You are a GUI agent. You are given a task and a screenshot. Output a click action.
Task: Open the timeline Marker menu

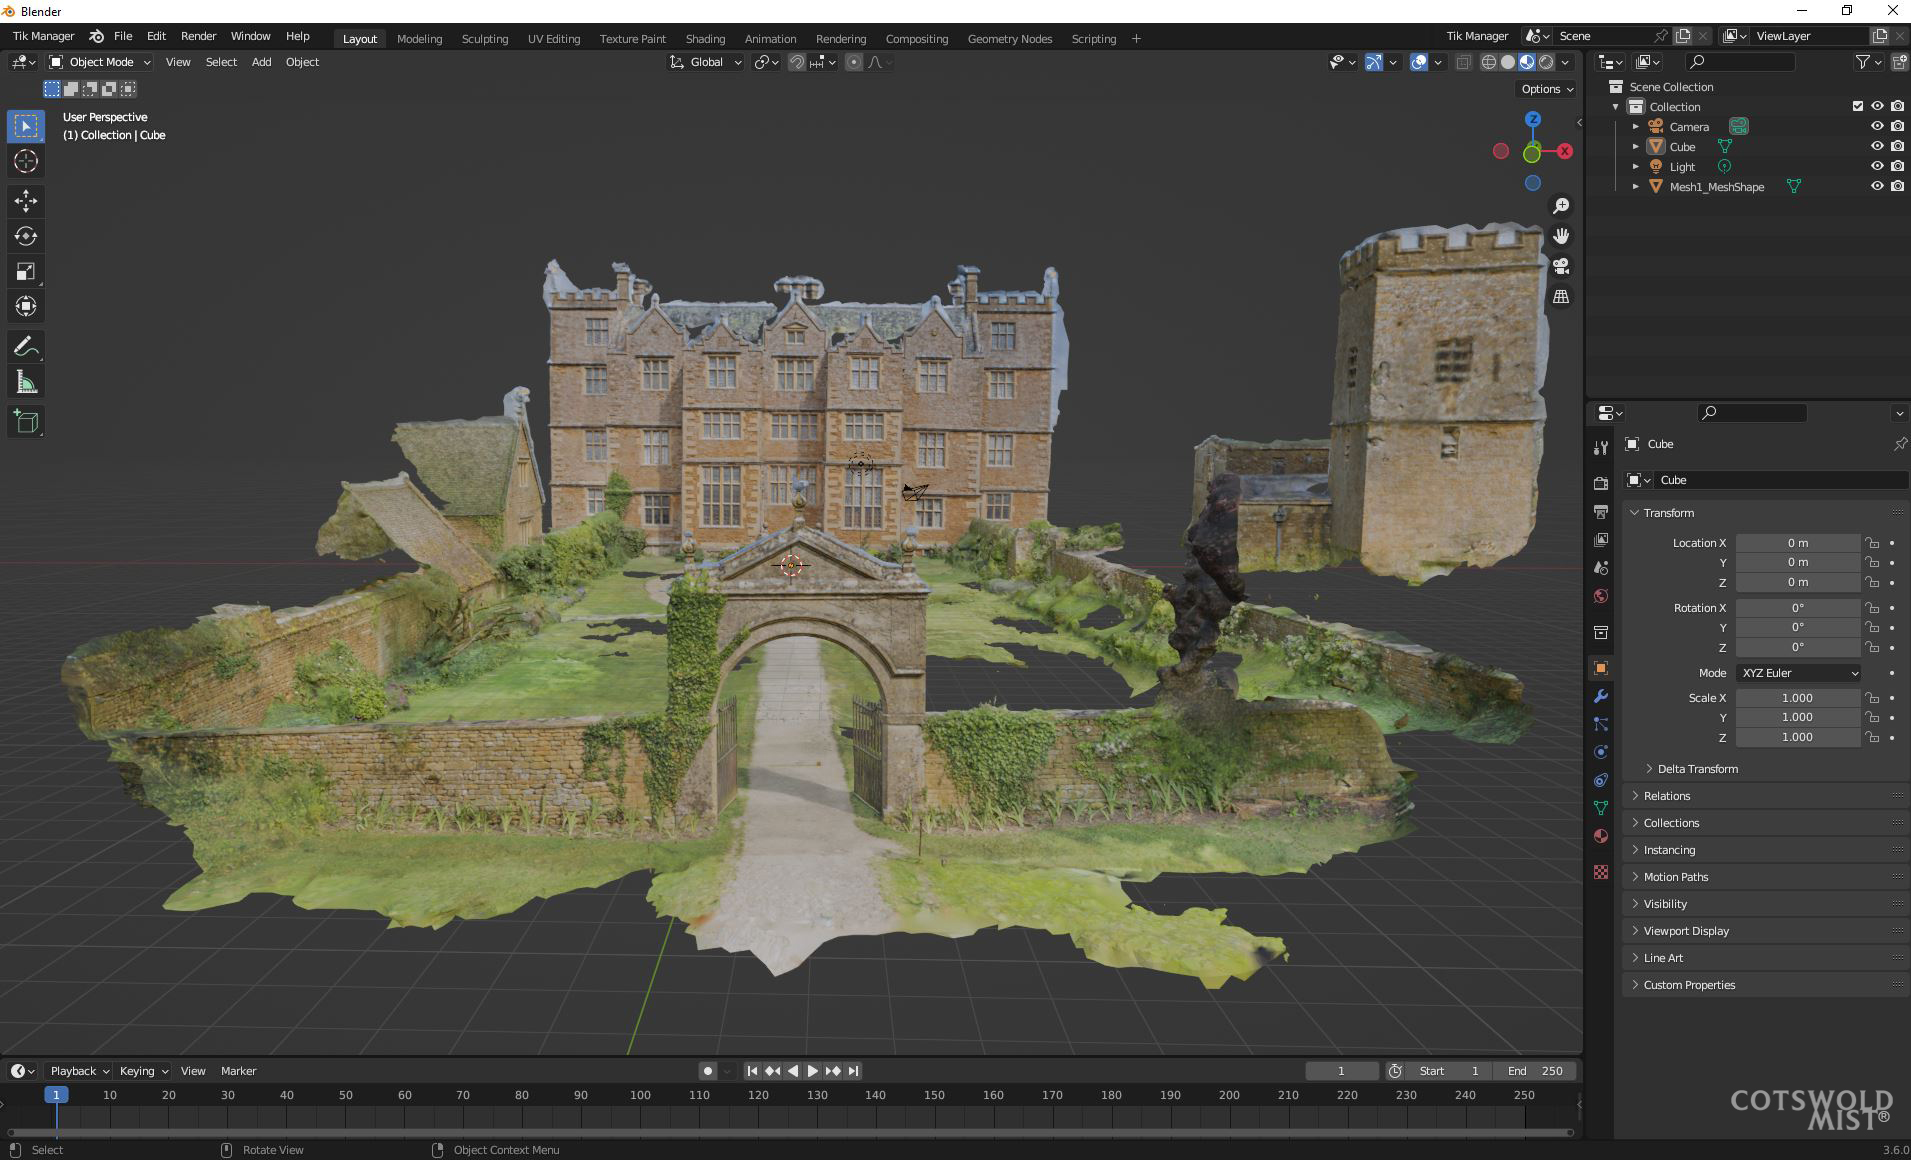[x=238, y=1071]
